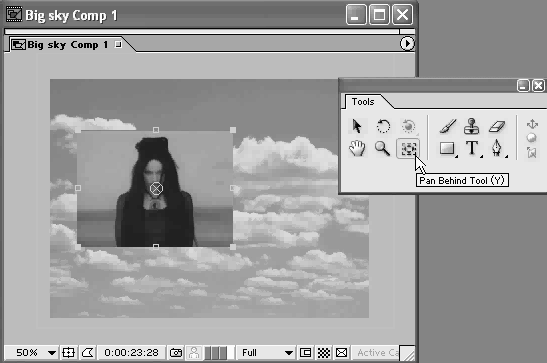Choose the Eraser tool
This screenshot has width=547, height=363.
(x=497, y=126)
